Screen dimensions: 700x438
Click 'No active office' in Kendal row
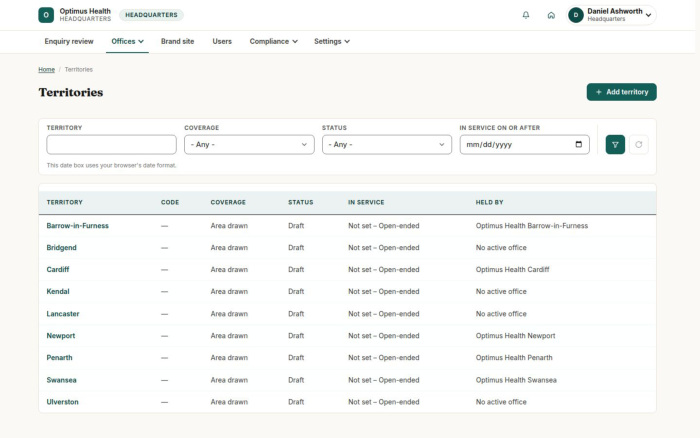pyautogui.click(x=501, y=292)
